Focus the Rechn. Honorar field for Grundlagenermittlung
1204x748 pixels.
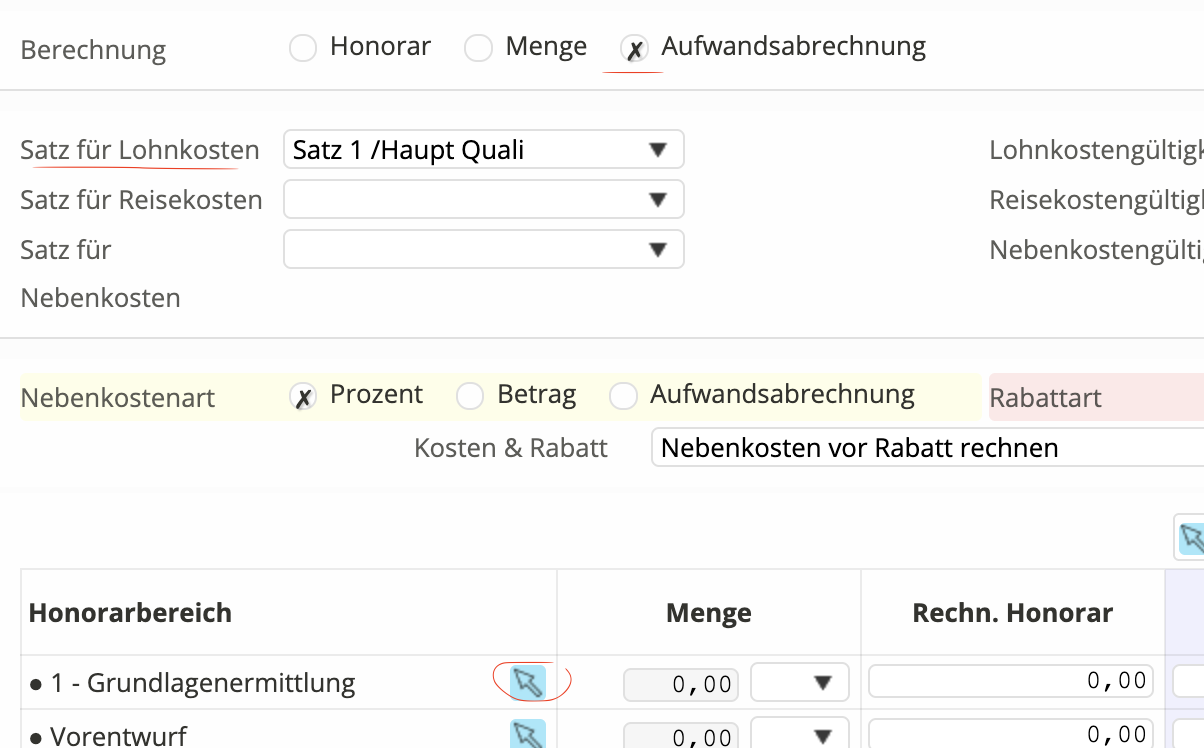[1010, 682]
